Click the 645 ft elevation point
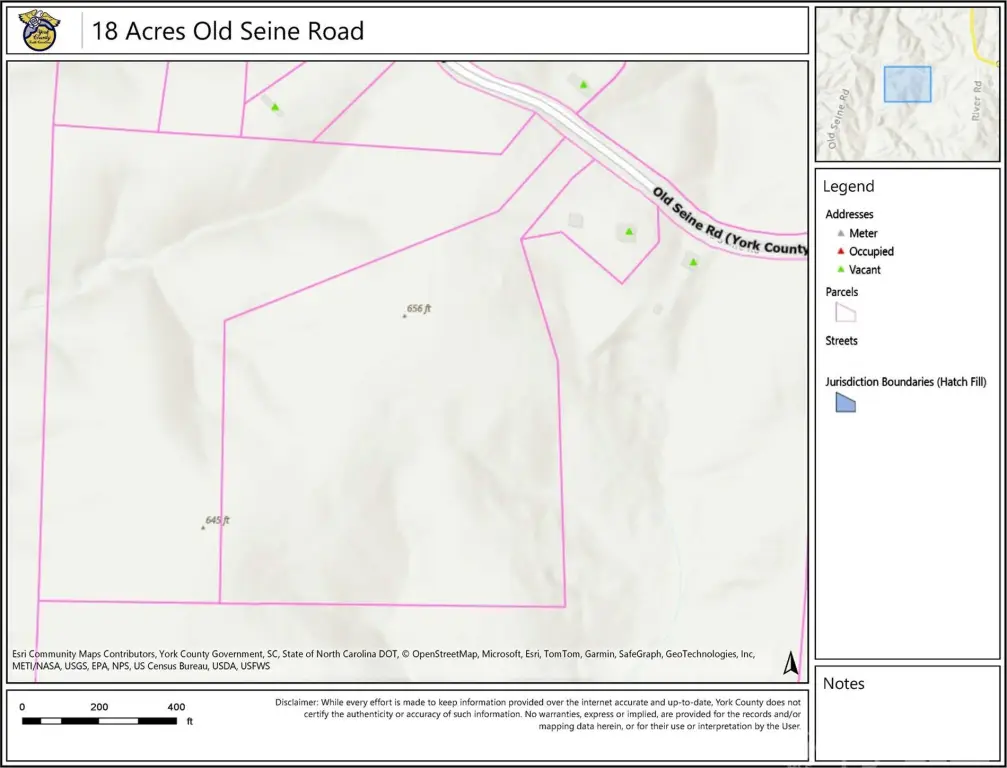This screenshot has width=1007, height=768. (203, 527)
